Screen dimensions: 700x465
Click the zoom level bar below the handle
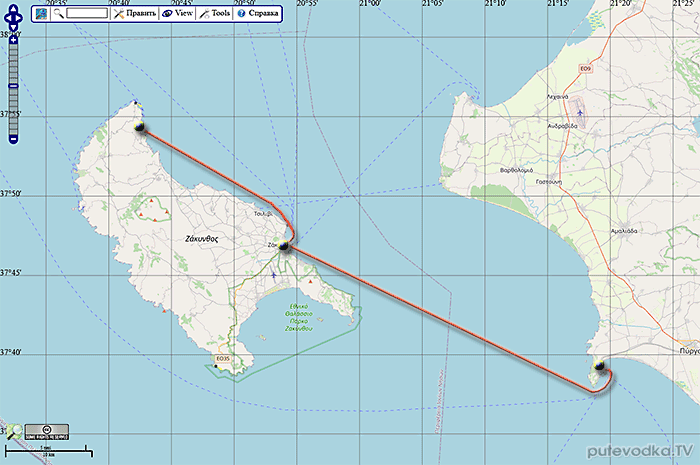pyautogui.click(x=13, y=112)
